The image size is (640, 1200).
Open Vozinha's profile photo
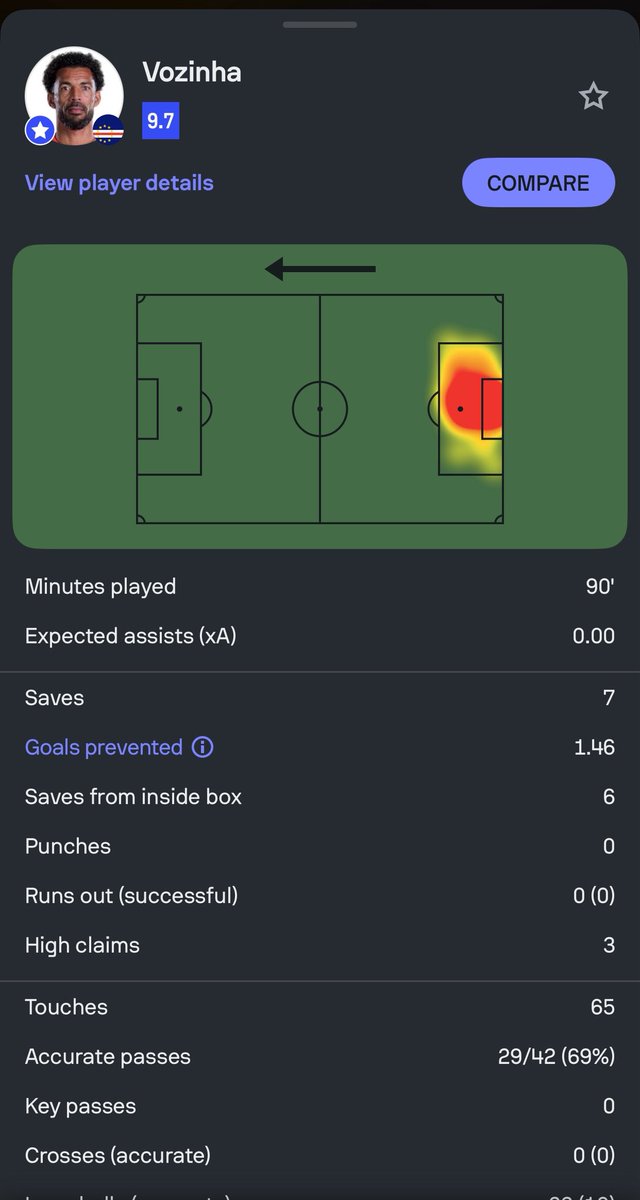click(x=74, y=96)
